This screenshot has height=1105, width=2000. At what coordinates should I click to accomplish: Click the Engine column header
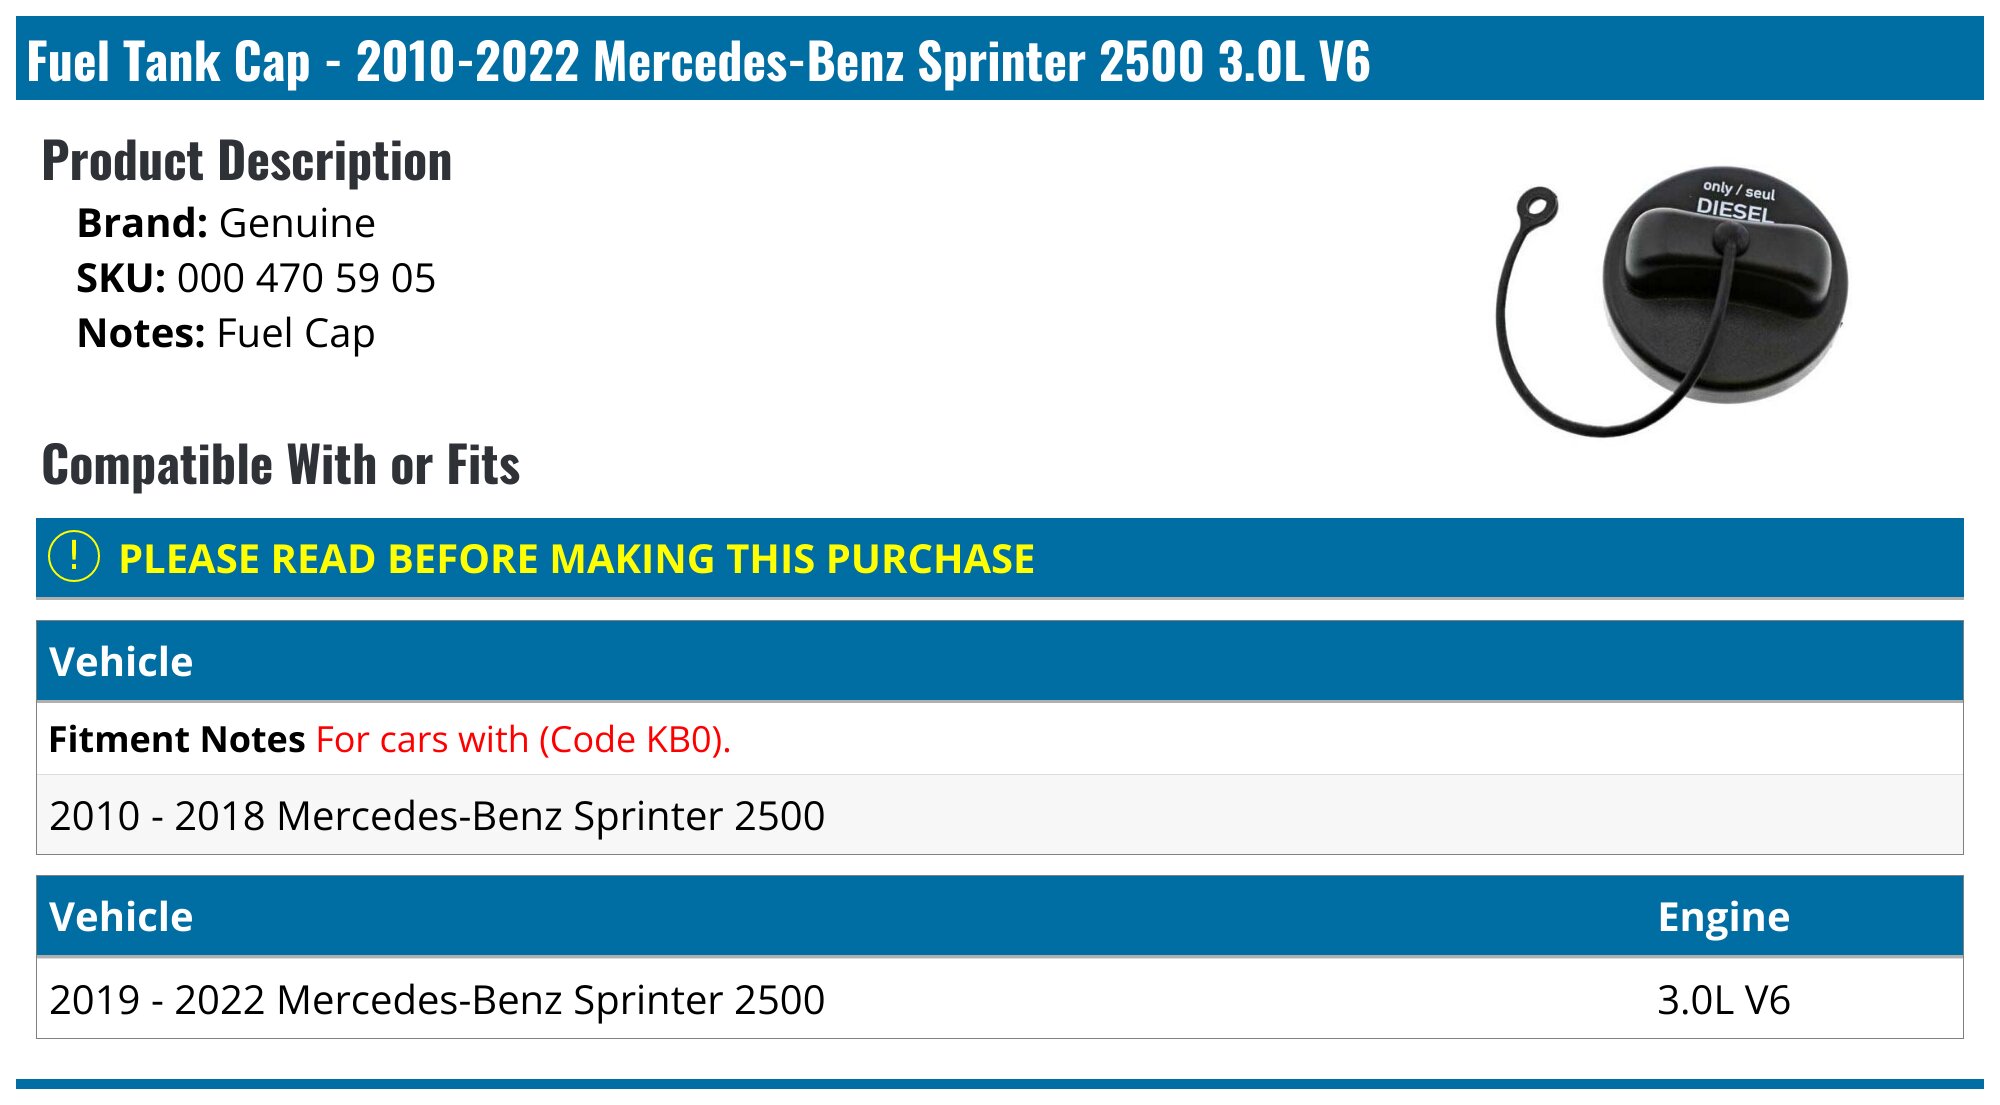click(1723, 917)
